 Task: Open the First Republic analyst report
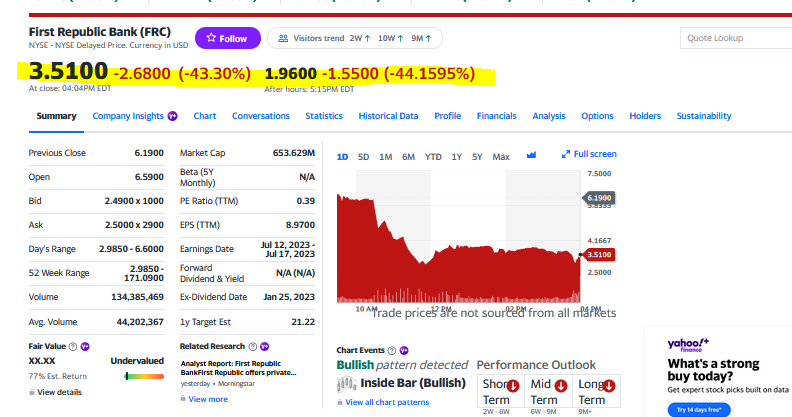[x=238, y=368]
